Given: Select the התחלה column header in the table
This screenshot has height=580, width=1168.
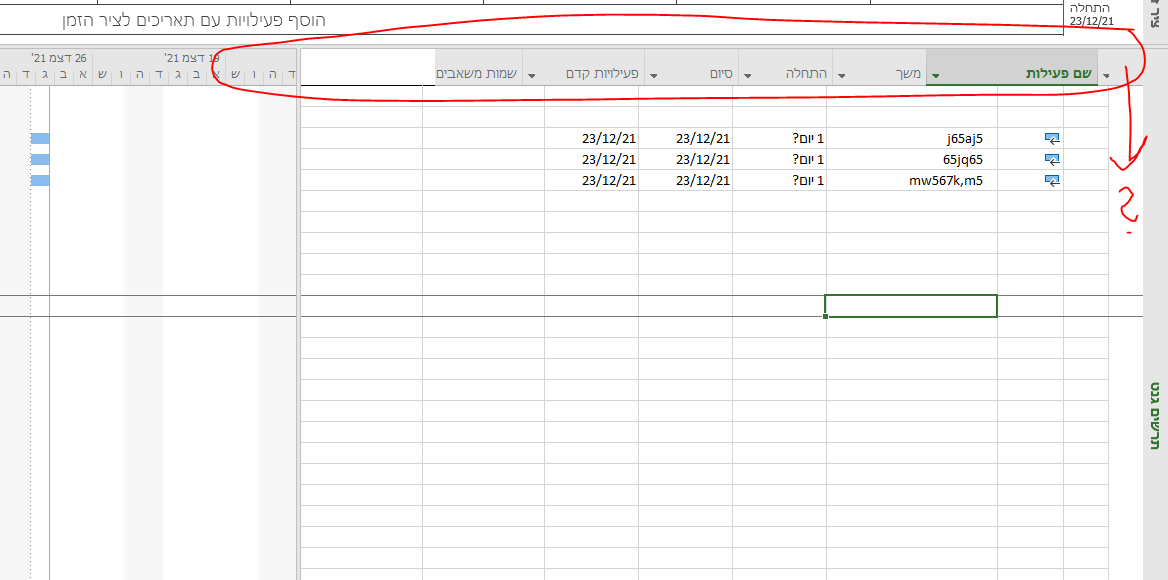Looking at the screenshot, I should [785, 67].
